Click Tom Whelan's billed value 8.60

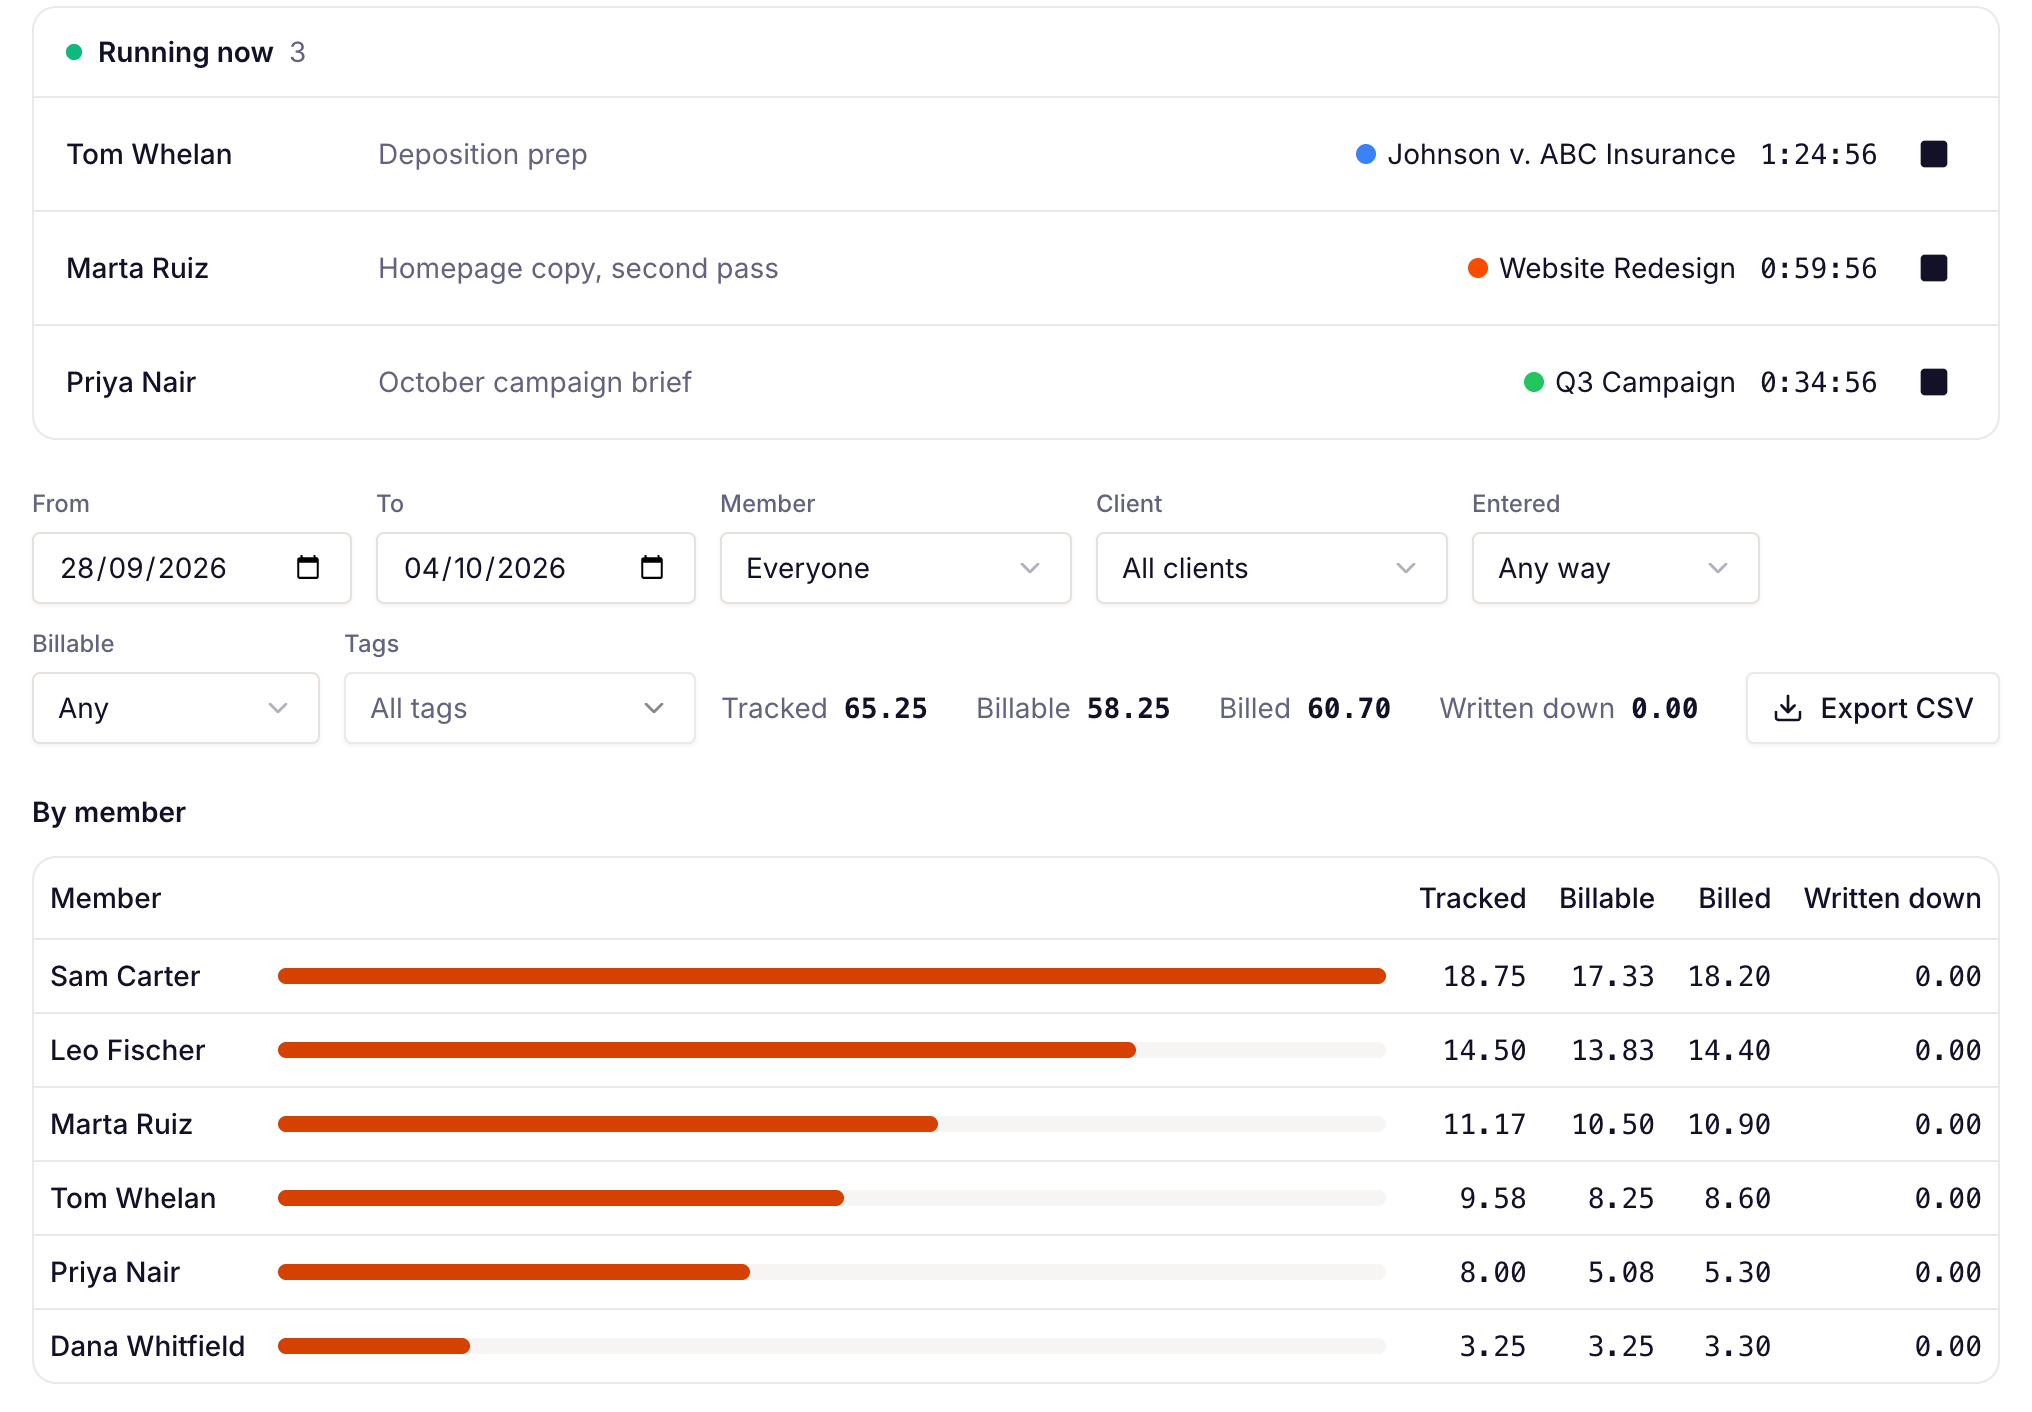pyautogui.click(x=1737, y=1198)
